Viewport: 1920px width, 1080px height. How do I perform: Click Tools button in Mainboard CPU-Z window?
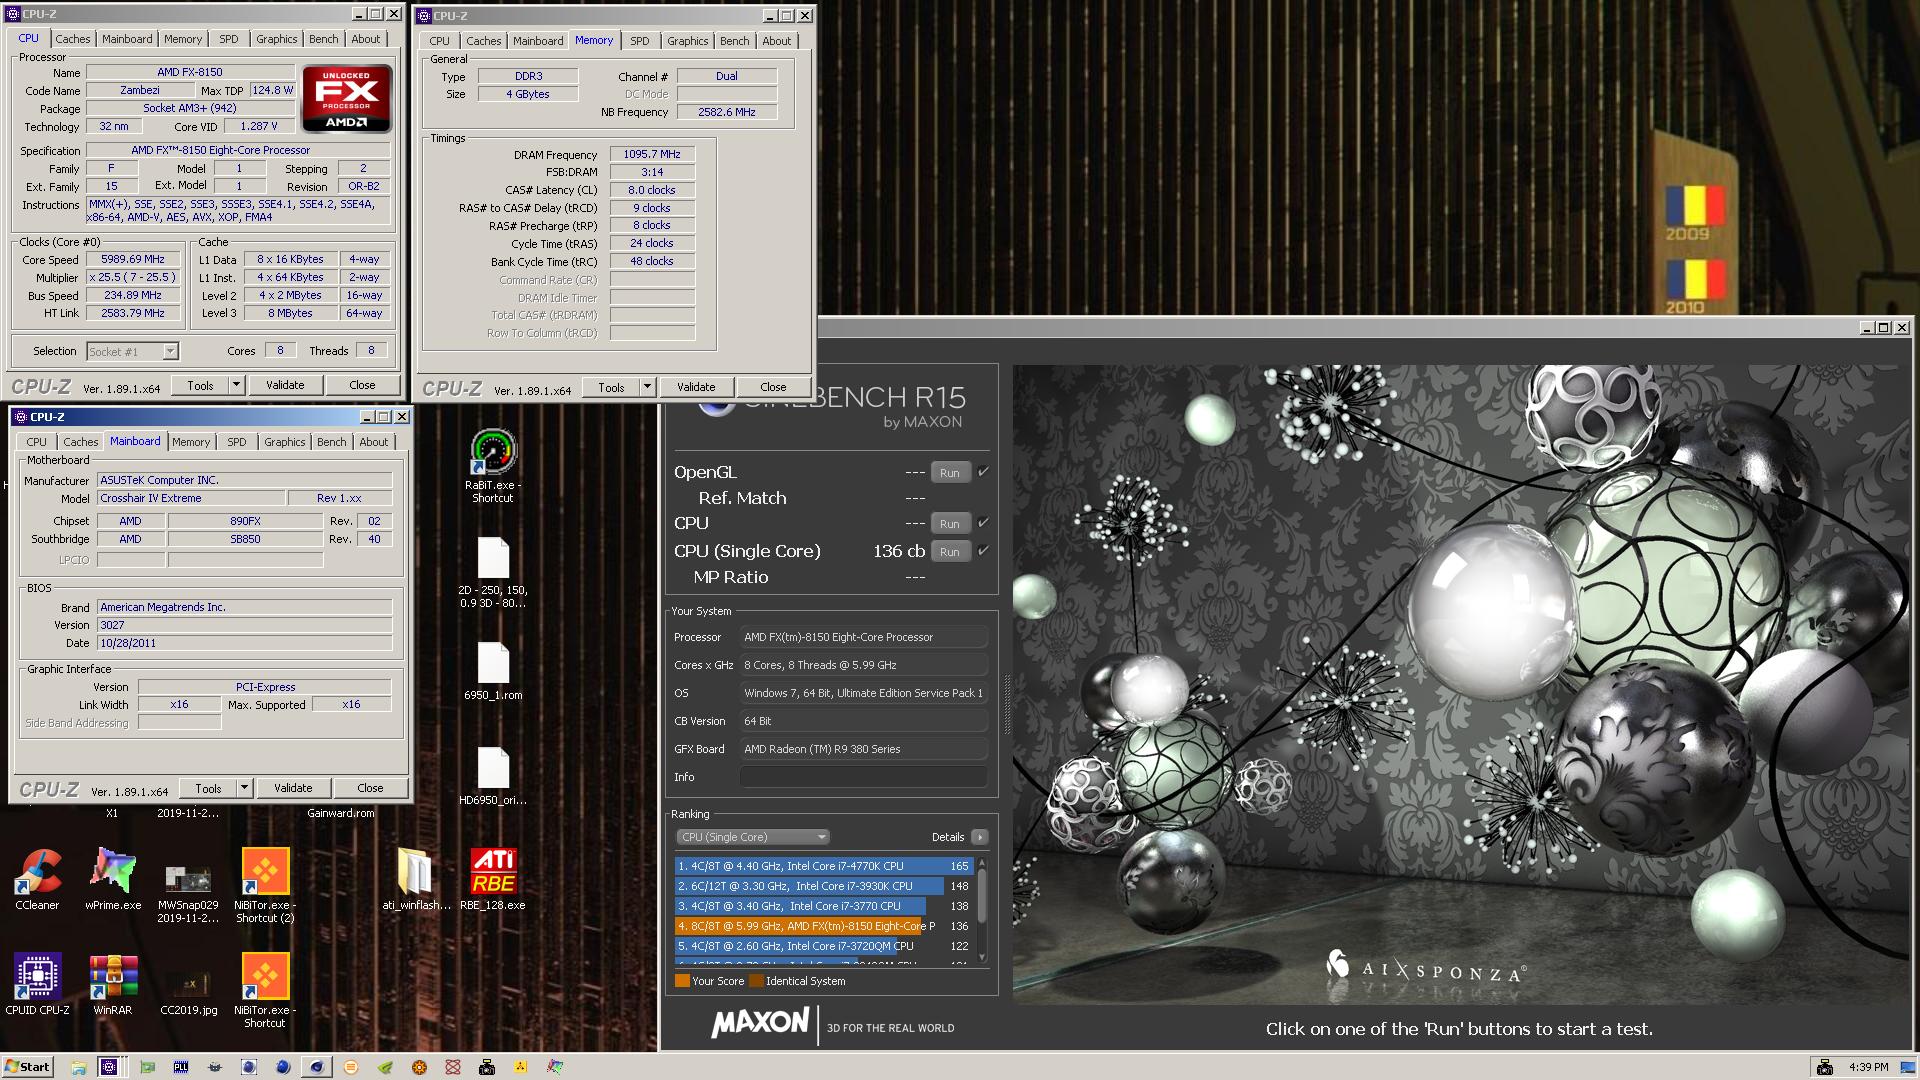coord(208,788)
